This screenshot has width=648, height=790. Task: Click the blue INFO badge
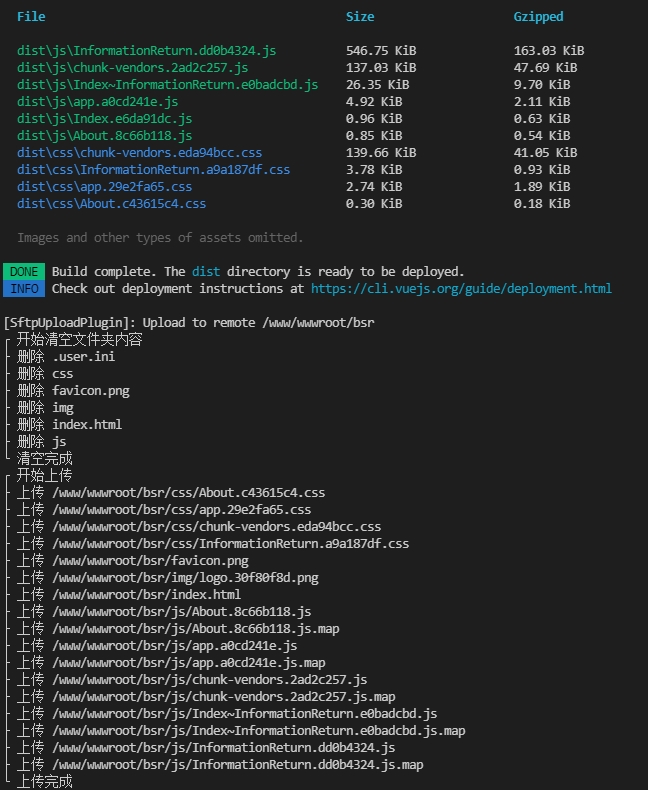[24, 288]
